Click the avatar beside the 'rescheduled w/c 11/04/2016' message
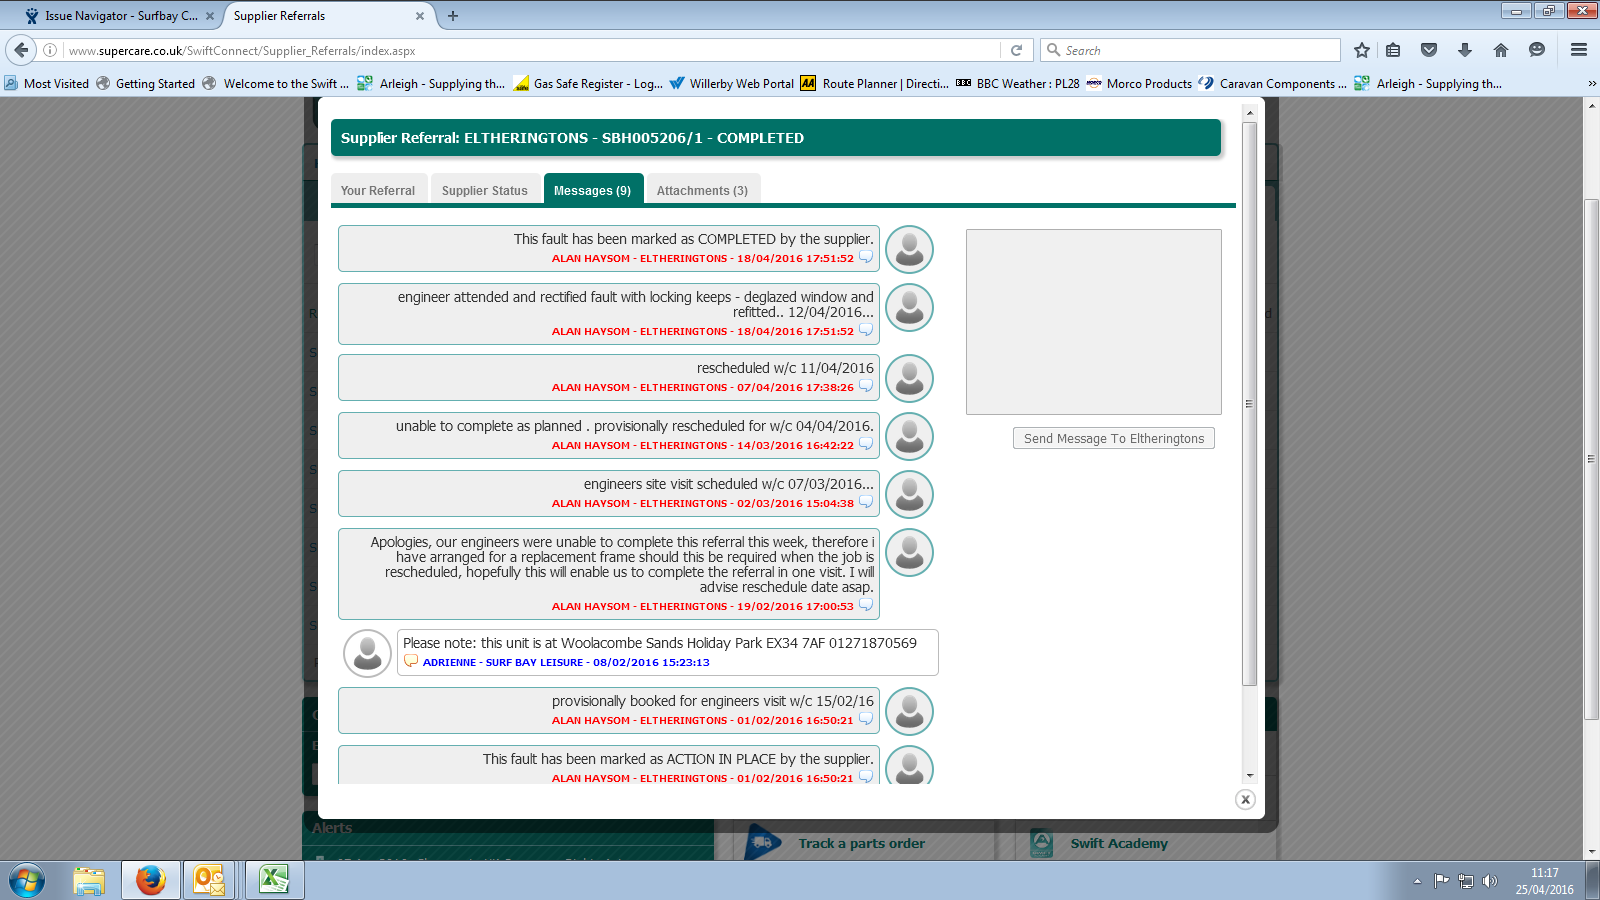Image resolution: width=1600 pixels, height=900 pixels. [x=910, y=378]
